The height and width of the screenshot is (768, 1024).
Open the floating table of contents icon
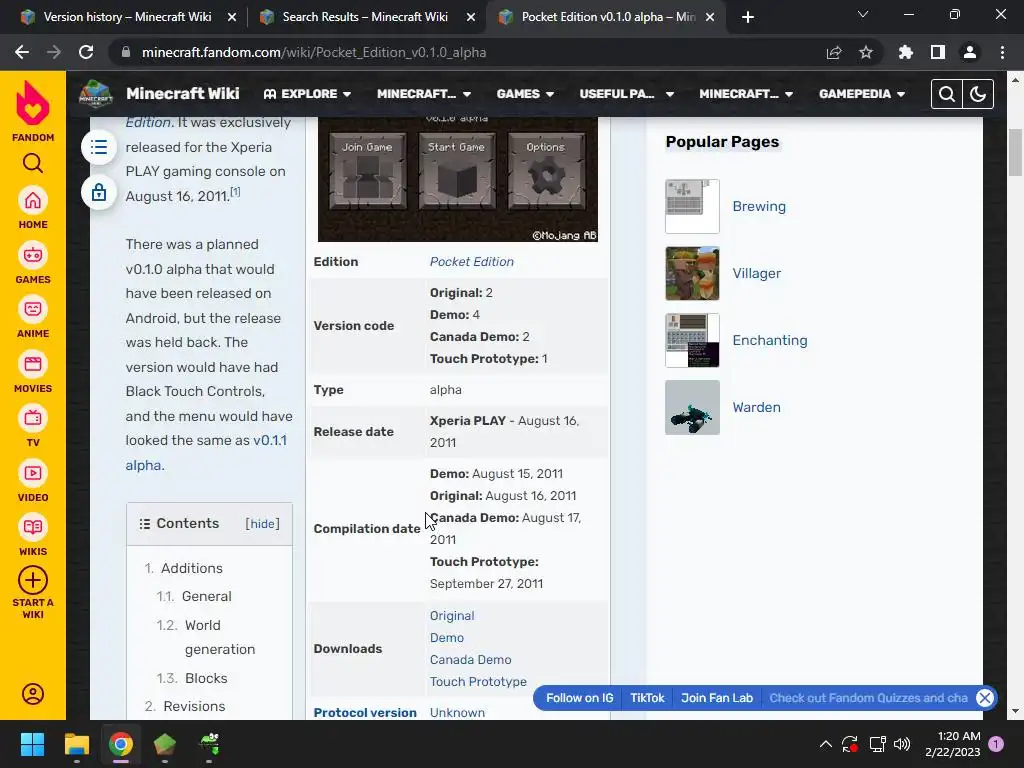click(x=99, y=147)
